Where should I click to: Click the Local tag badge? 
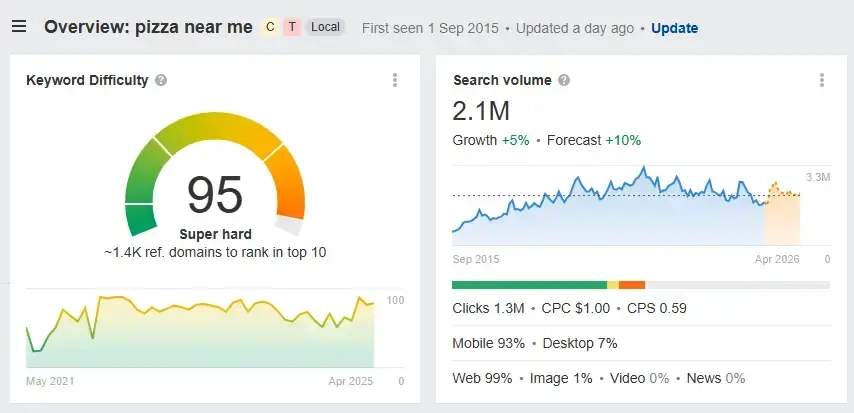click(x=325, y=27)
